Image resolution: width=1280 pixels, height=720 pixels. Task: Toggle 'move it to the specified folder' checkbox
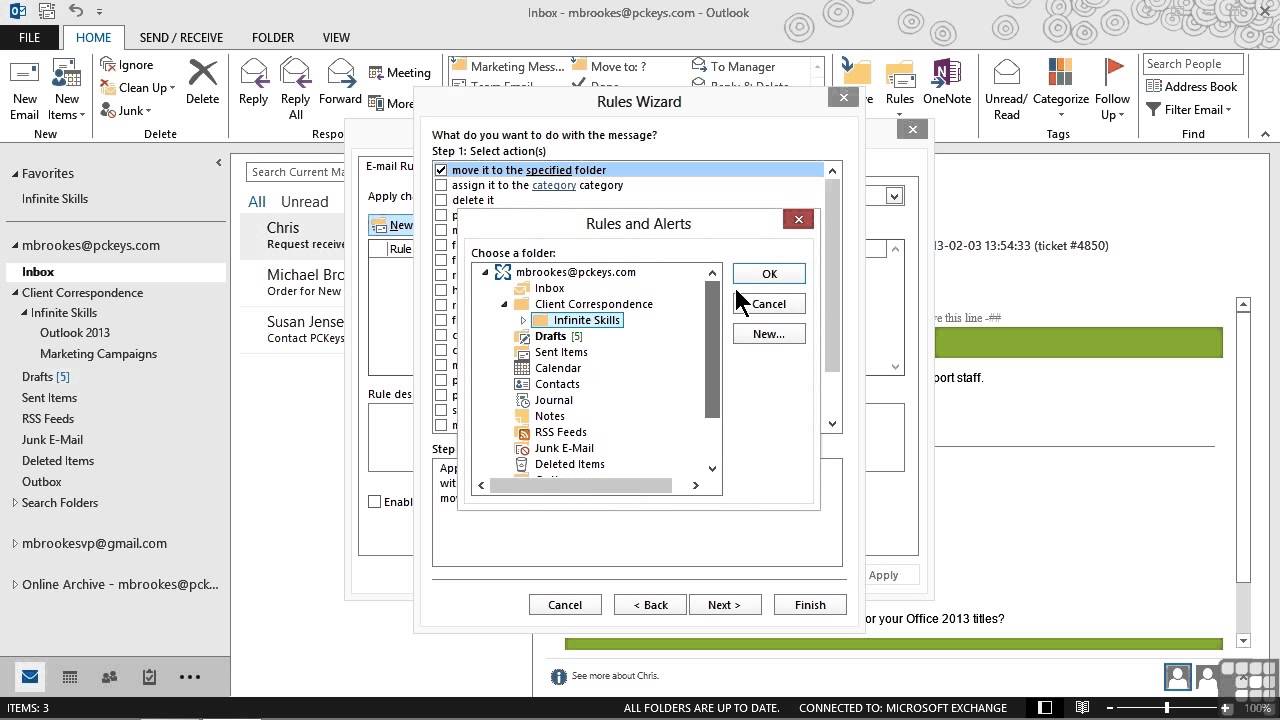click(x=441, y=170)
